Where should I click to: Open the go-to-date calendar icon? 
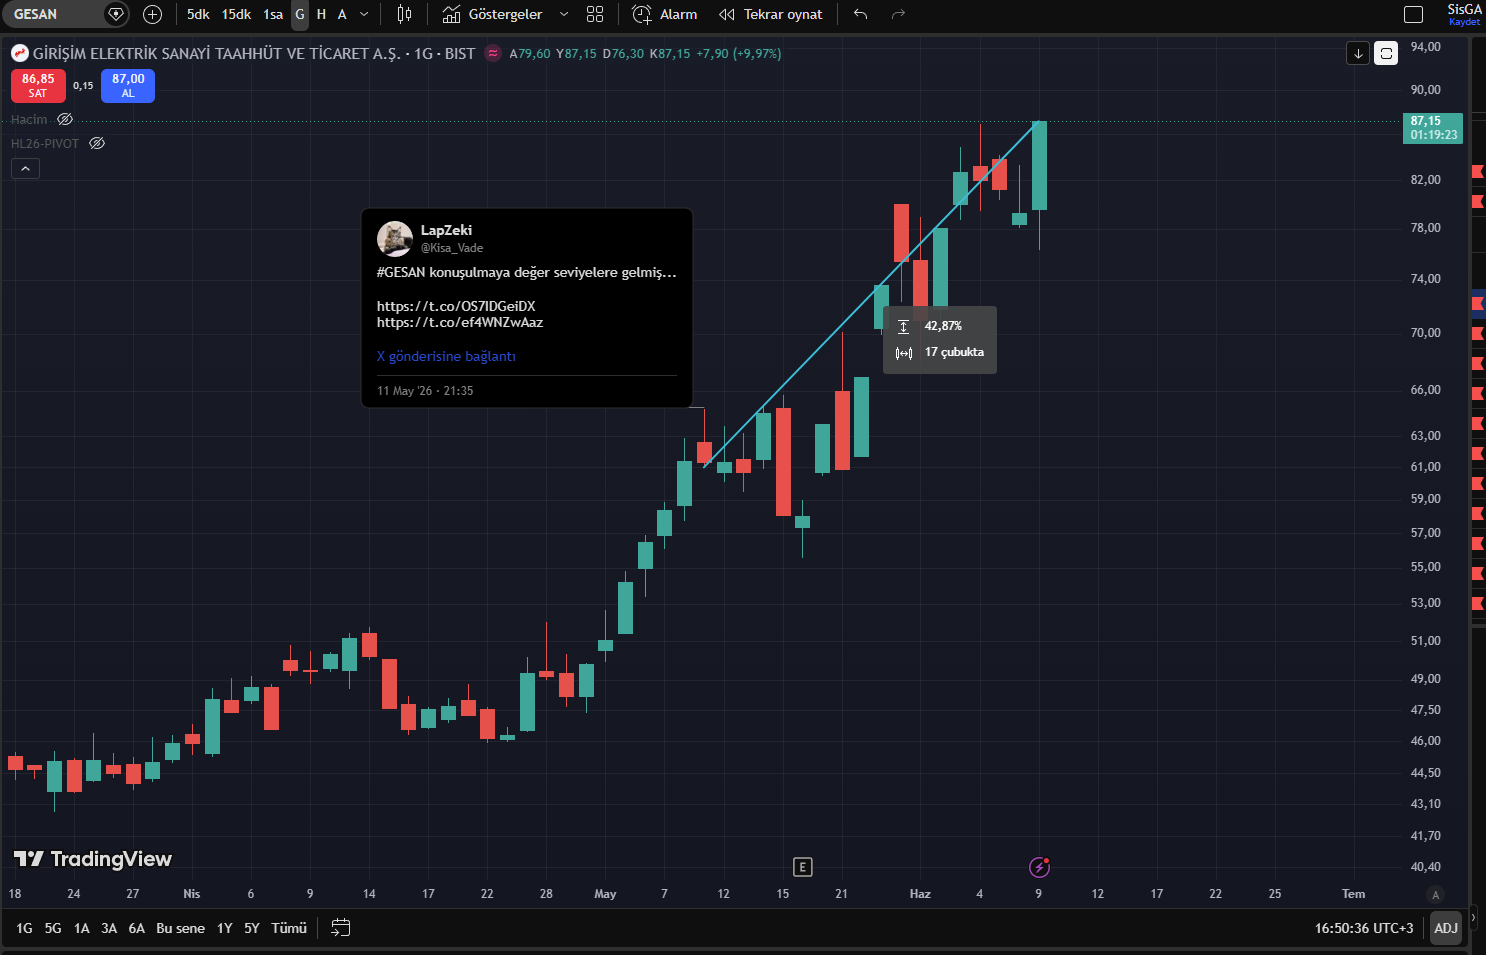(x=341, y=928)
